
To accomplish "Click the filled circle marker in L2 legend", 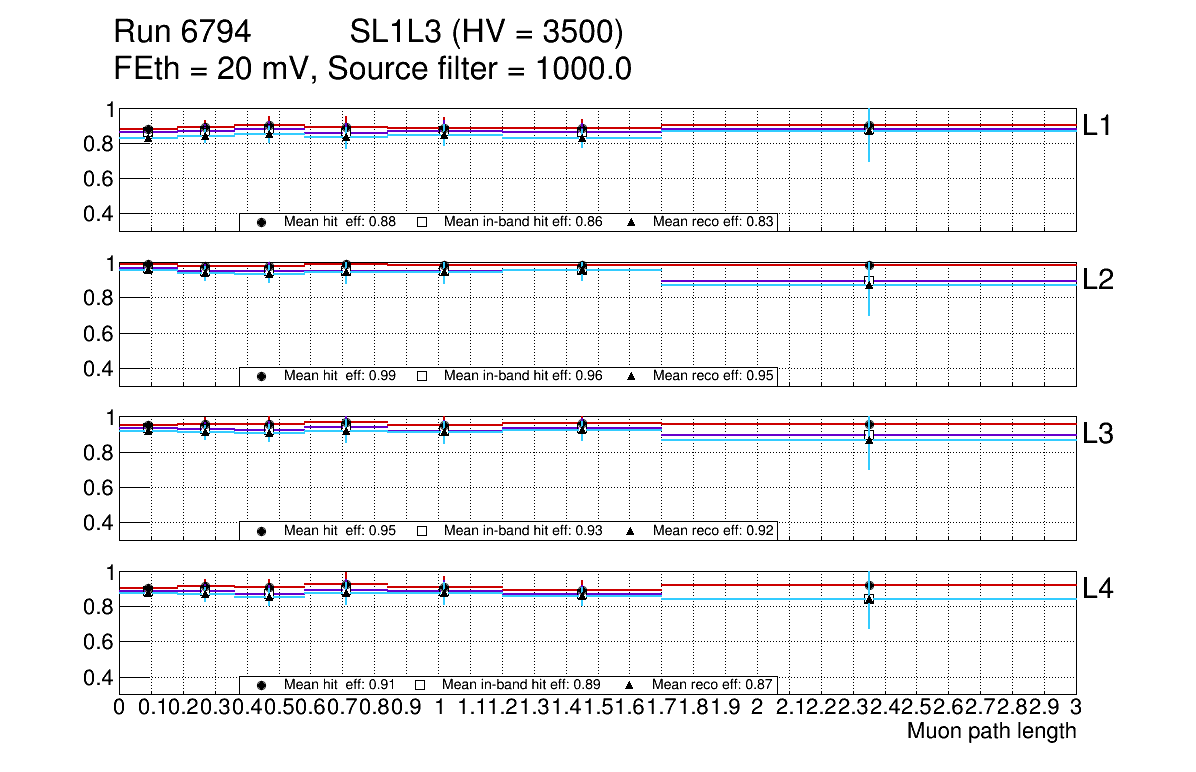I will [x=261, y=376].
